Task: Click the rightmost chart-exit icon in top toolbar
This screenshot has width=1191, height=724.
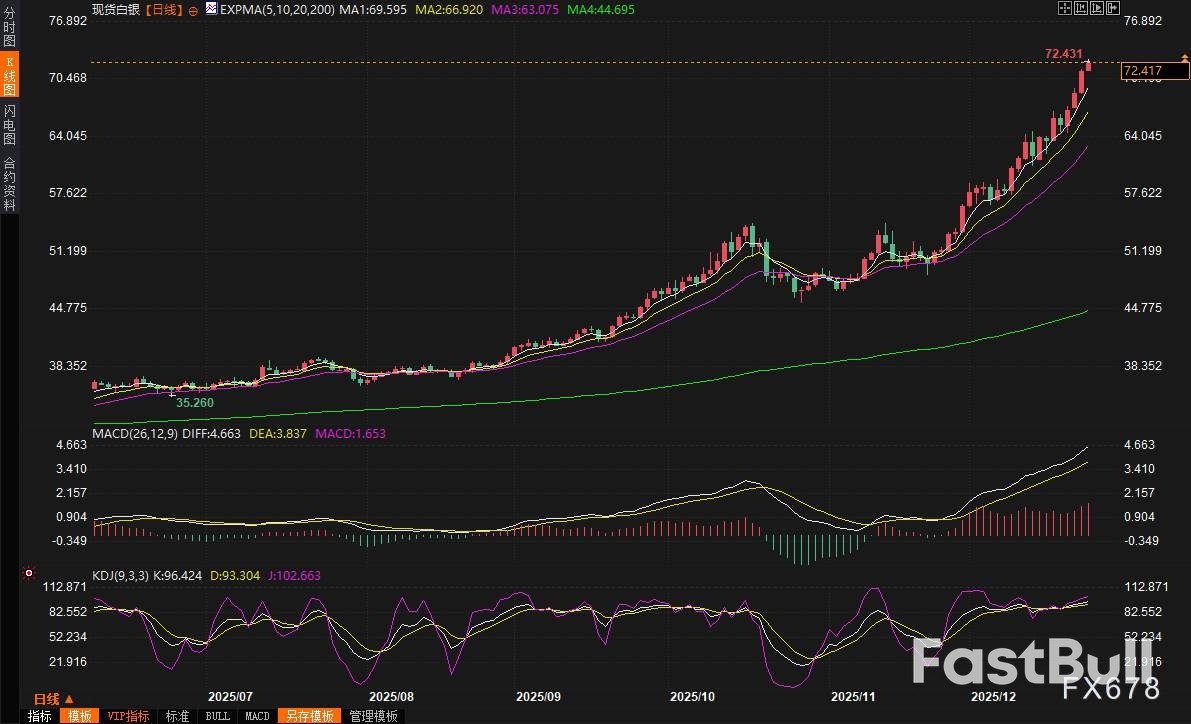Action: pyautogui.click(x=1112, y=8)
